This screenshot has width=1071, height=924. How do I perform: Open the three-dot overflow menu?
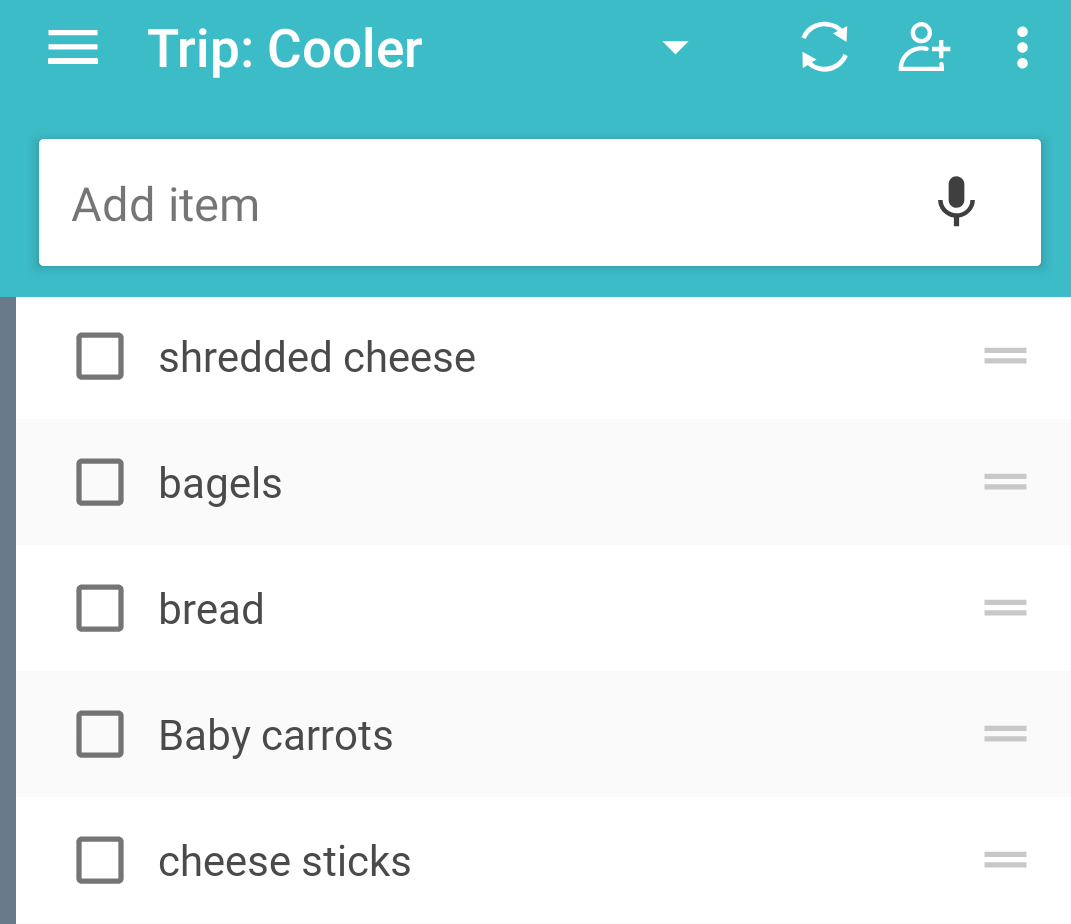click(1022, 48)
